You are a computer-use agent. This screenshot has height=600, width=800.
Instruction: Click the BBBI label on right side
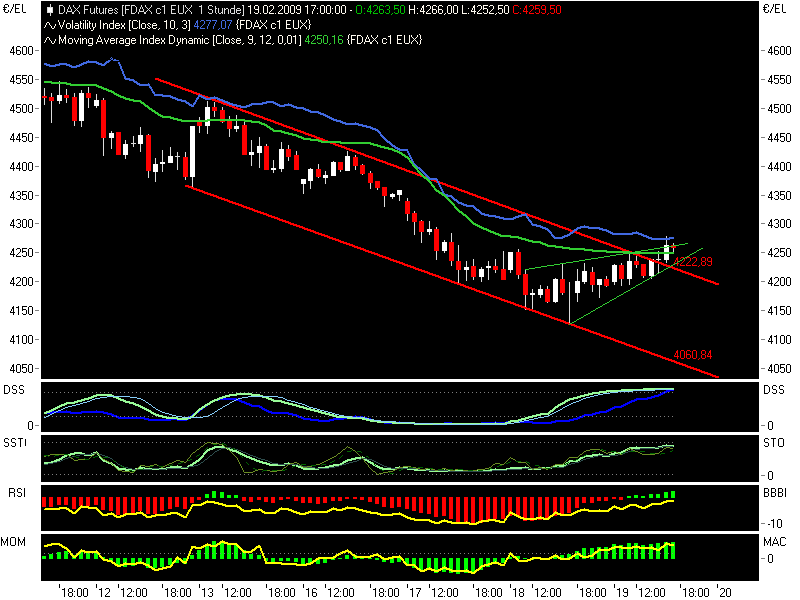click(x=775, y=493)
